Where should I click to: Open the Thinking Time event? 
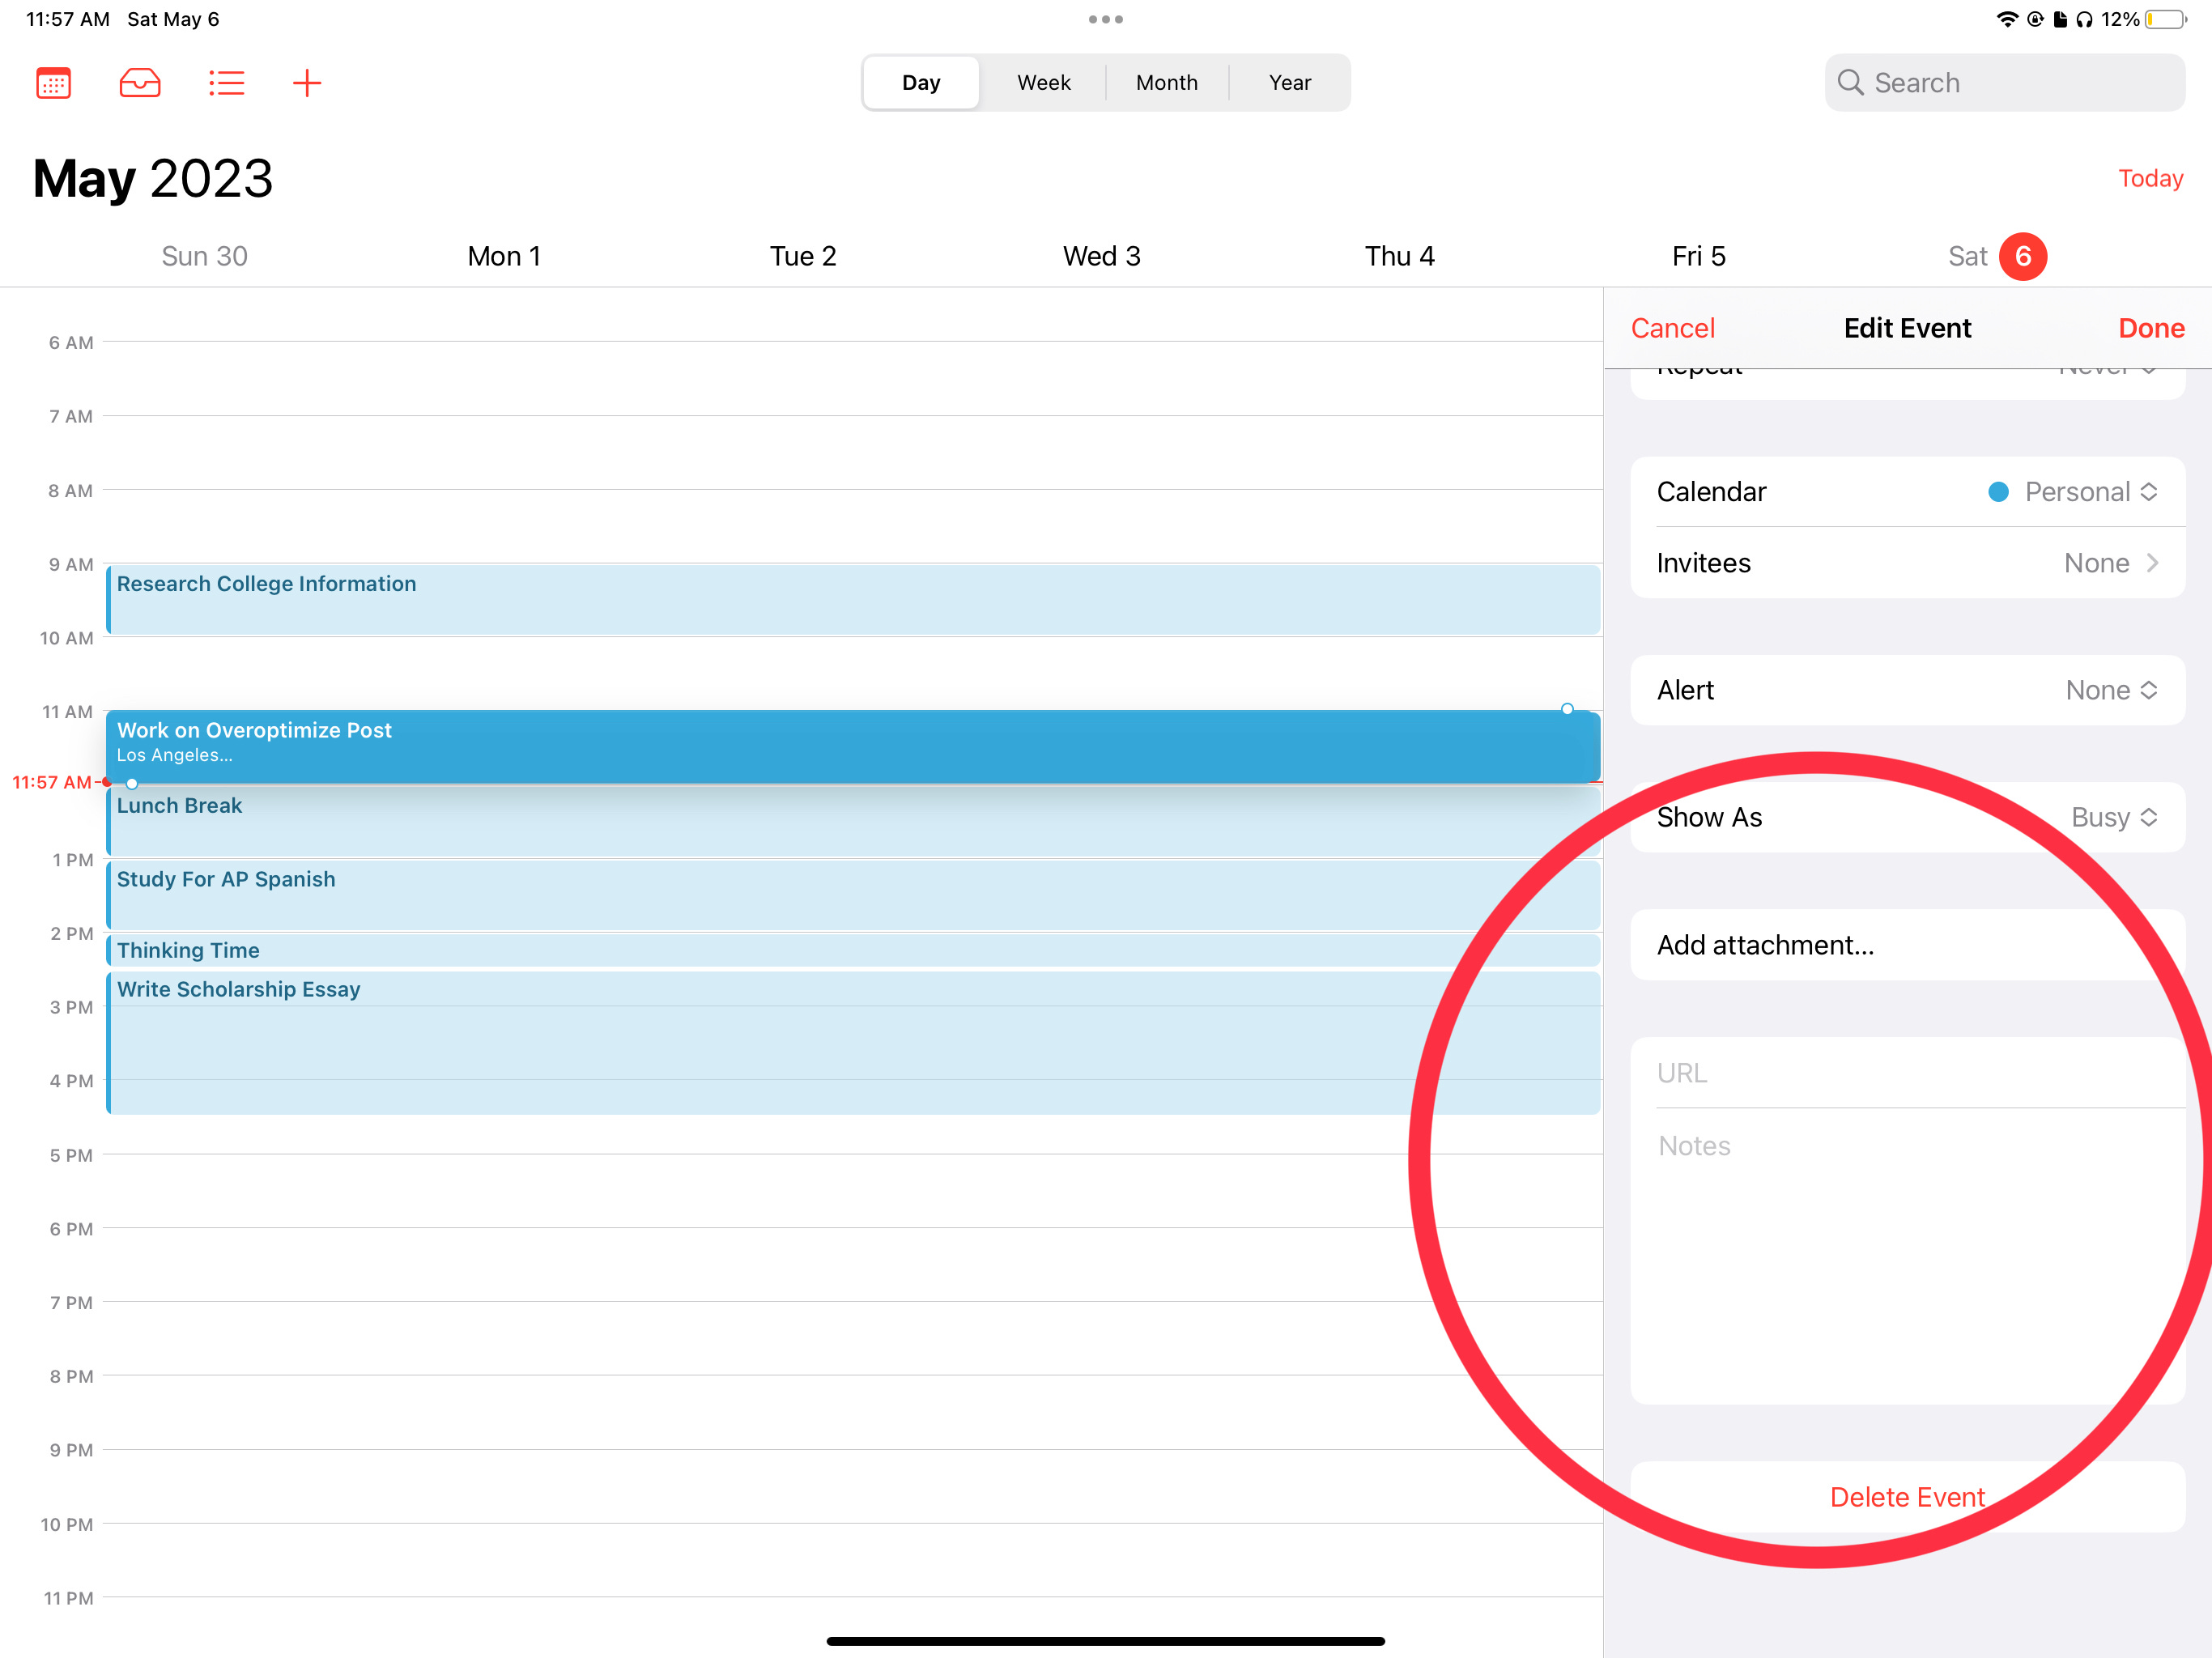coord(853,950)
